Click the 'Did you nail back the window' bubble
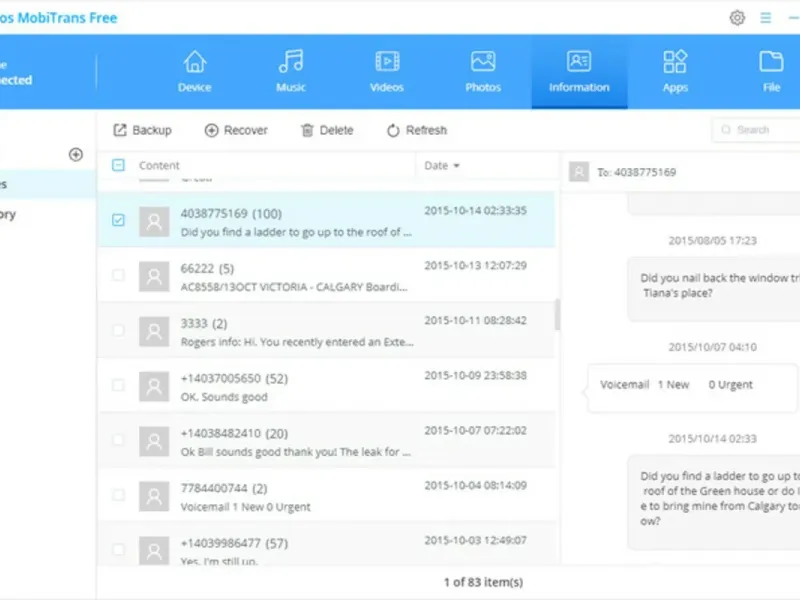The image size is (800, 600). 713,289
